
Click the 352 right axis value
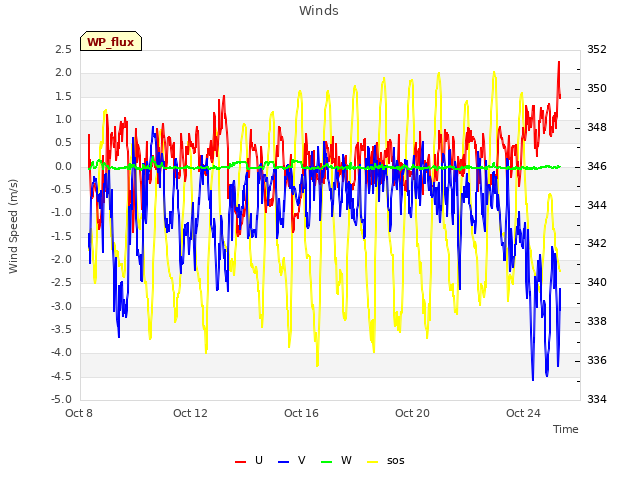(x=597, y=49)
